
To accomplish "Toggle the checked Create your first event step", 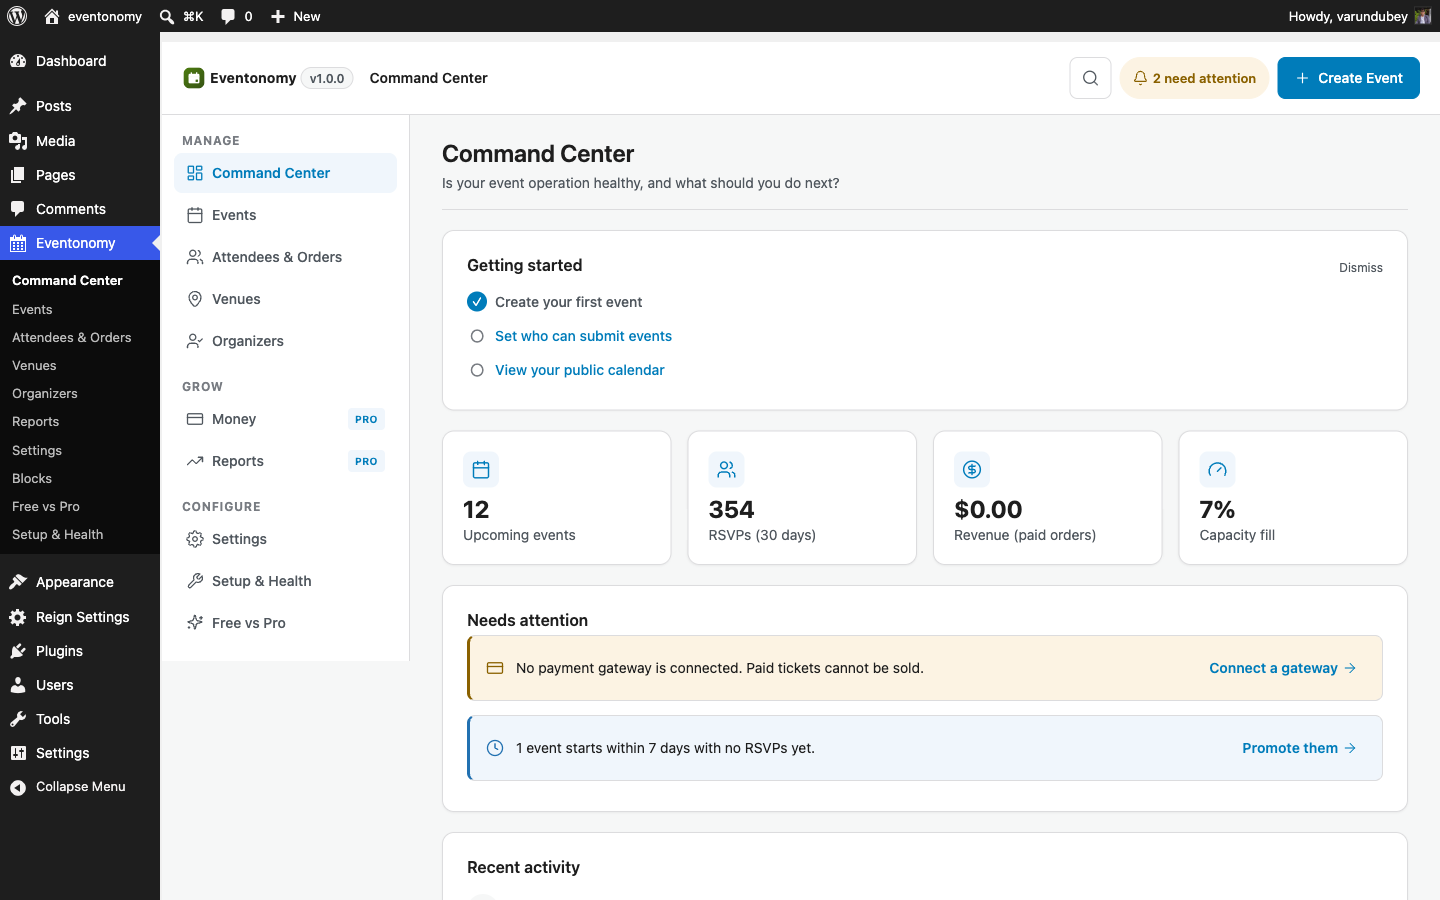I will [477, 302].
